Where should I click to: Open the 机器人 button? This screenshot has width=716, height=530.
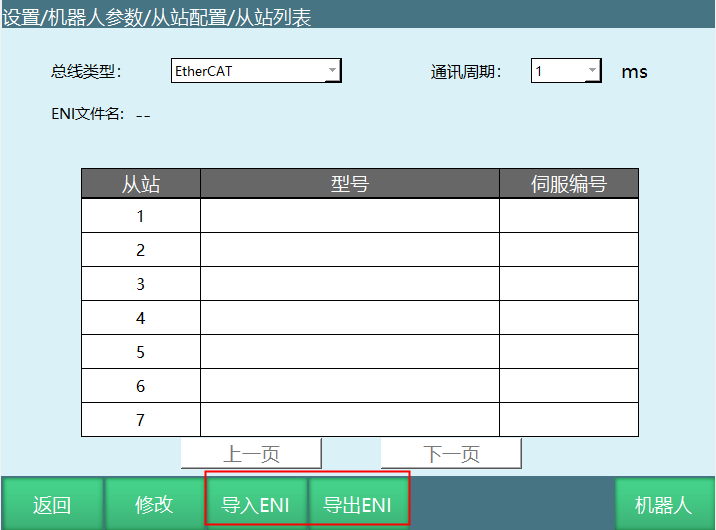point(663,505)
